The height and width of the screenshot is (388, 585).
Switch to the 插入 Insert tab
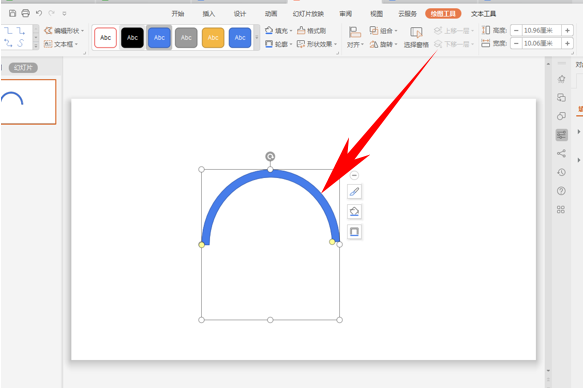(209, 14)
